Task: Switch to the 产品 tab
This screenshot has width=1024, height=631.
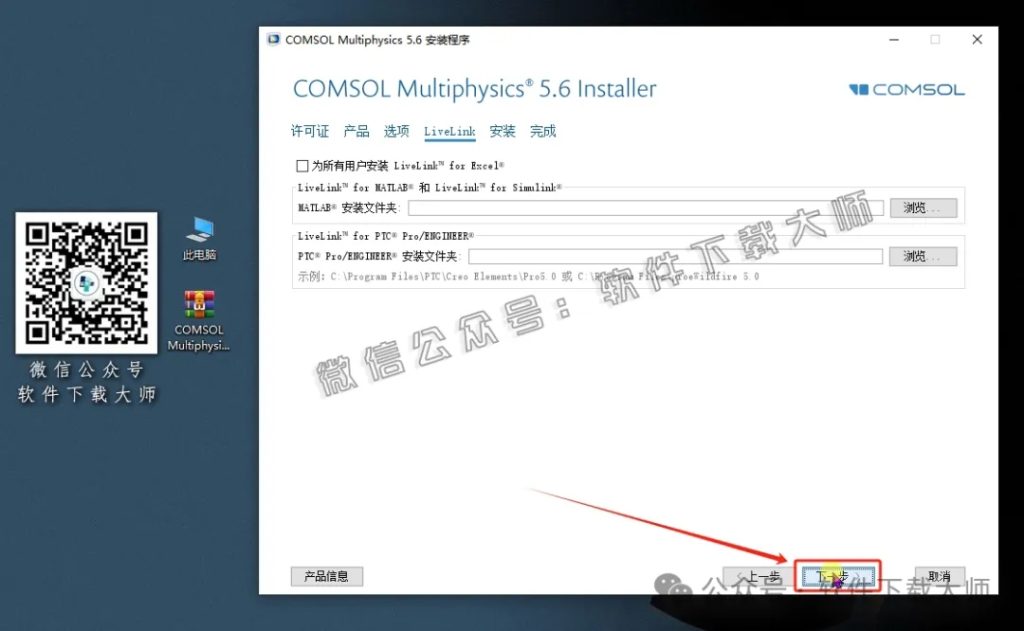Action: pos(355,130)
